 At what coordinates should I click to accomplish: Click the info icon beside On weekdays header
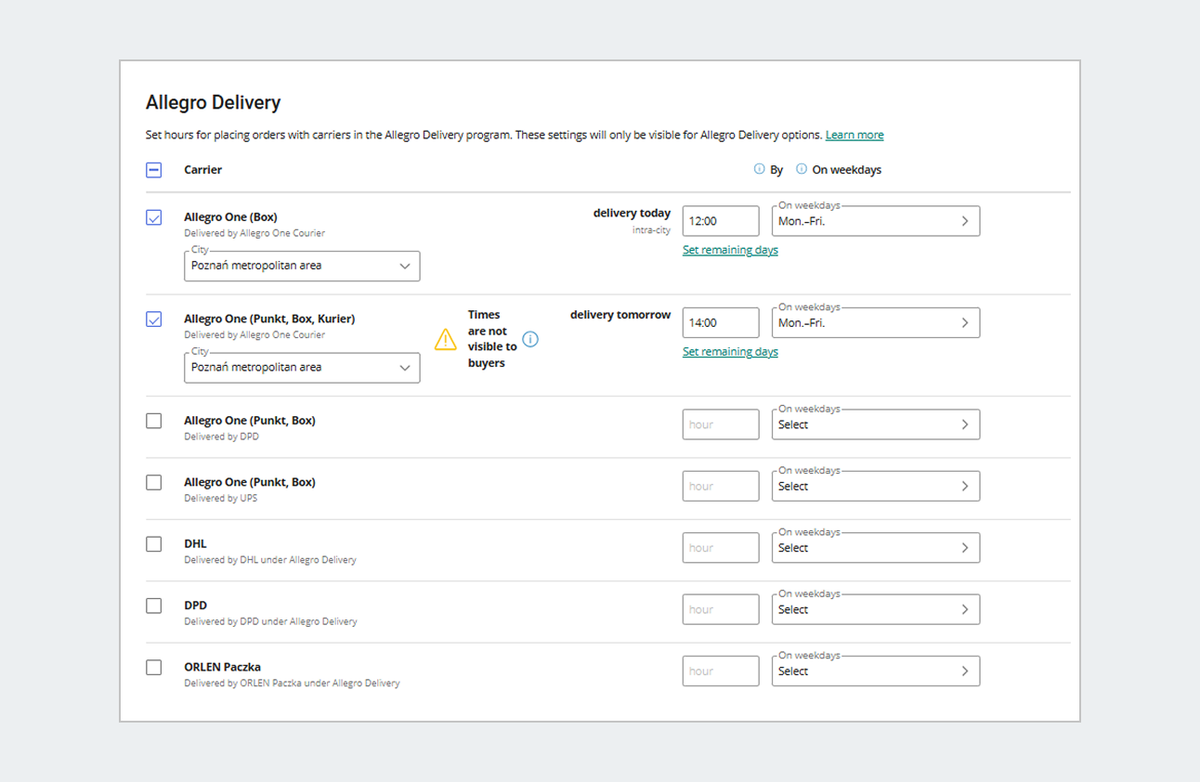coord(801,170)
